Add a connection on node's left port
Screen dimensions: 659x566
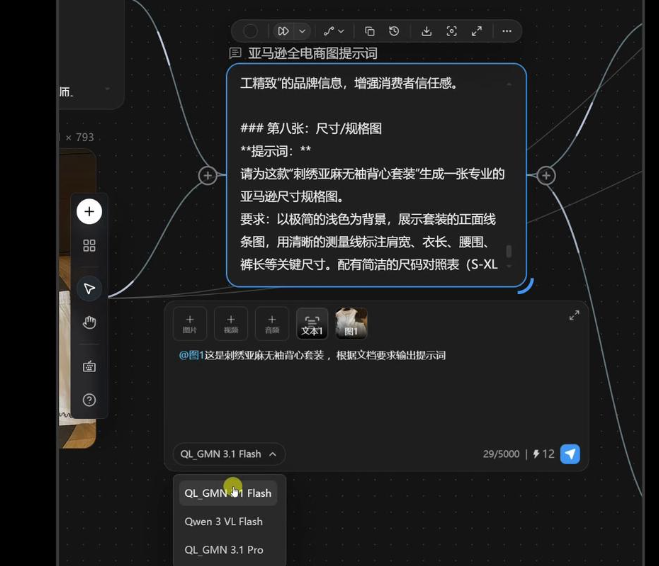click(208, 176)
